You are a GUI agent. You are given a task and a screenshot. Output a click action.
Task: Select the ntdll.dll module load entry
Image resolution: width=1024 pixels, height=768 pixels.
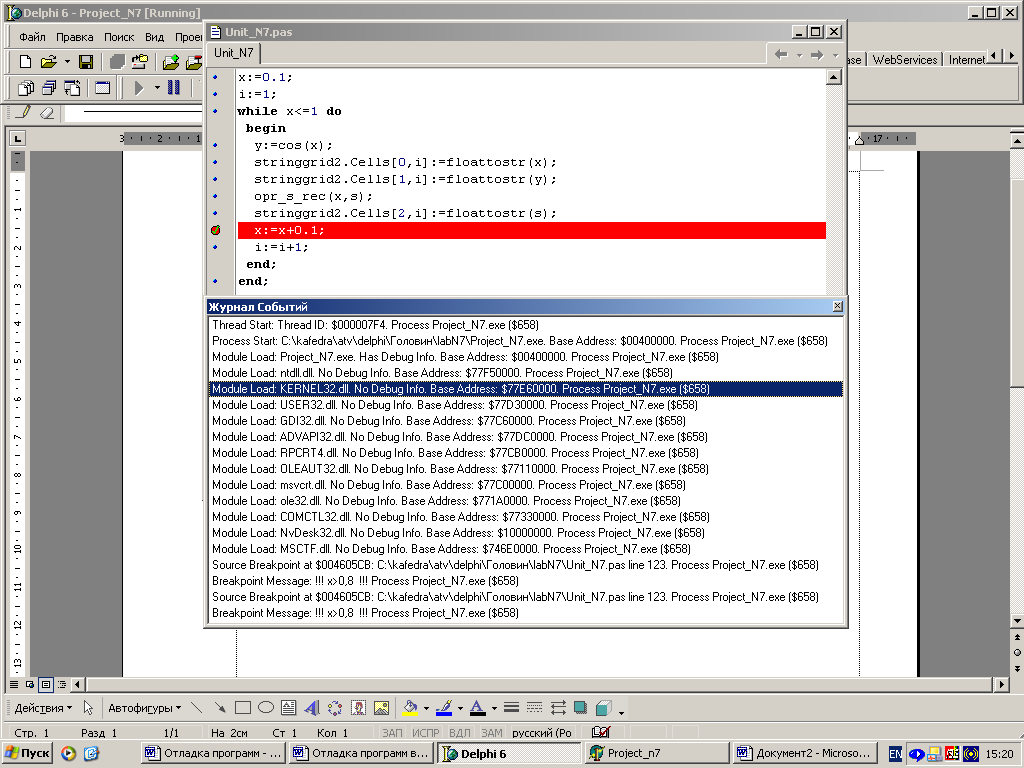526,373
